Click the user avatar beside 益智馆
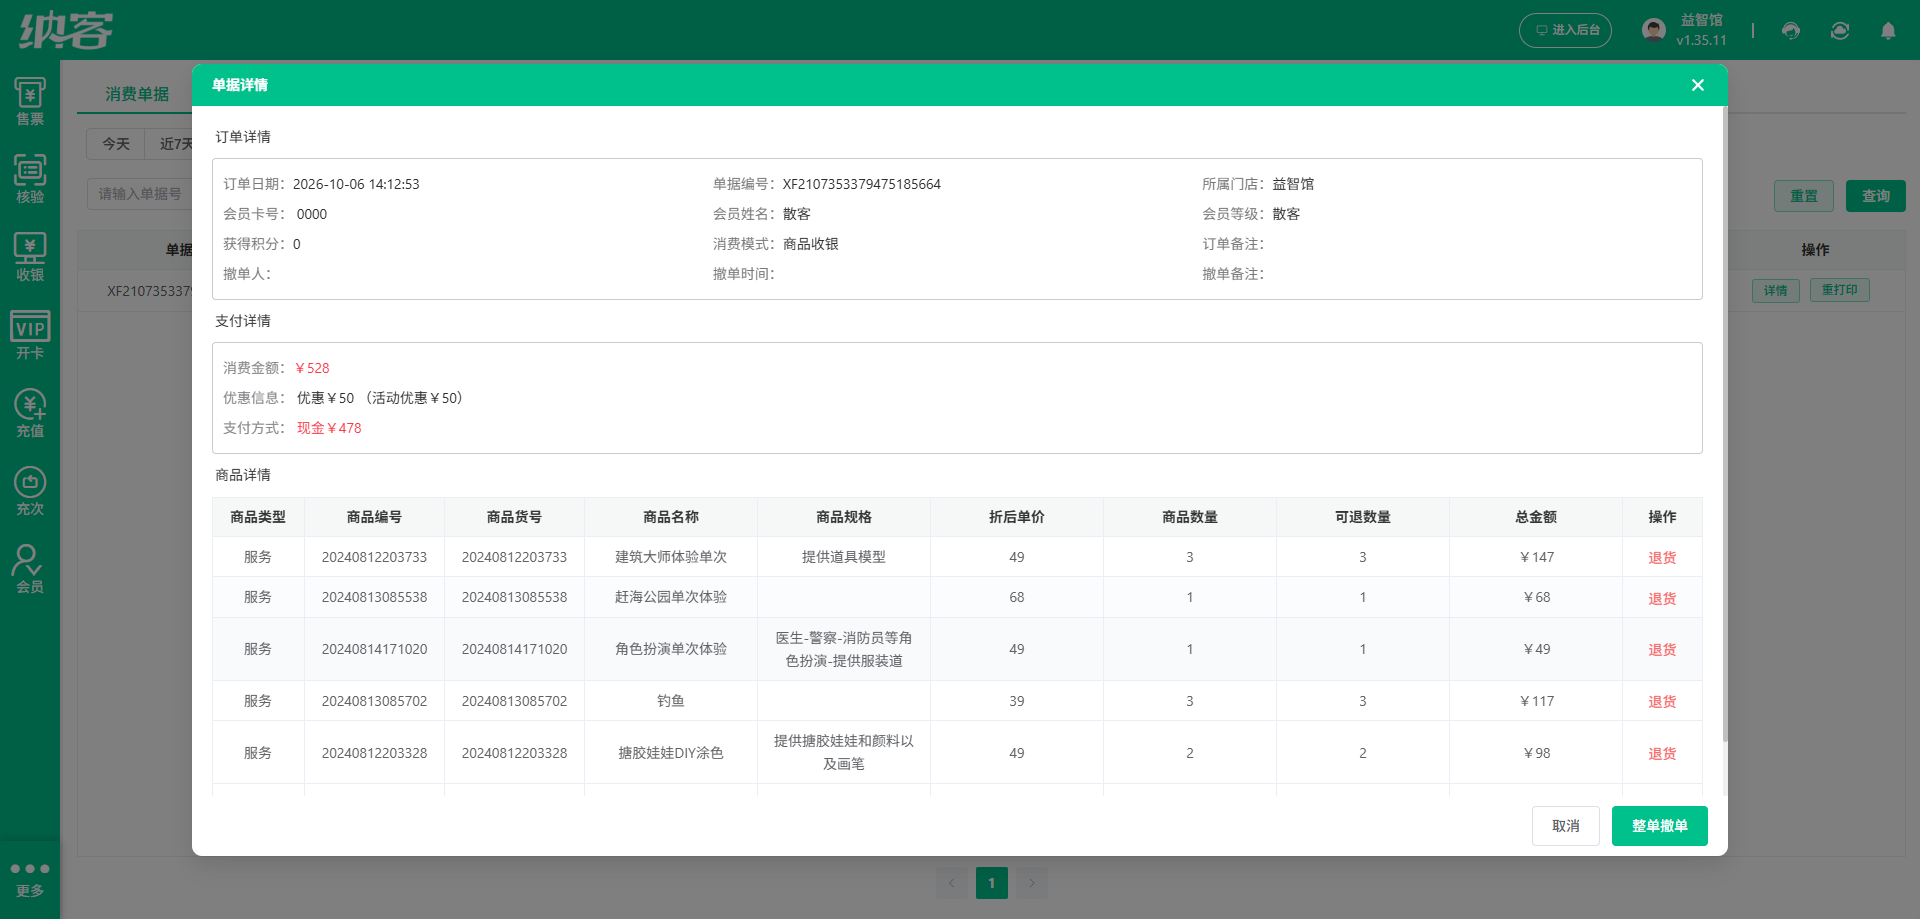Screen dimensions: 1920x919 click(x=1654, y=30)
